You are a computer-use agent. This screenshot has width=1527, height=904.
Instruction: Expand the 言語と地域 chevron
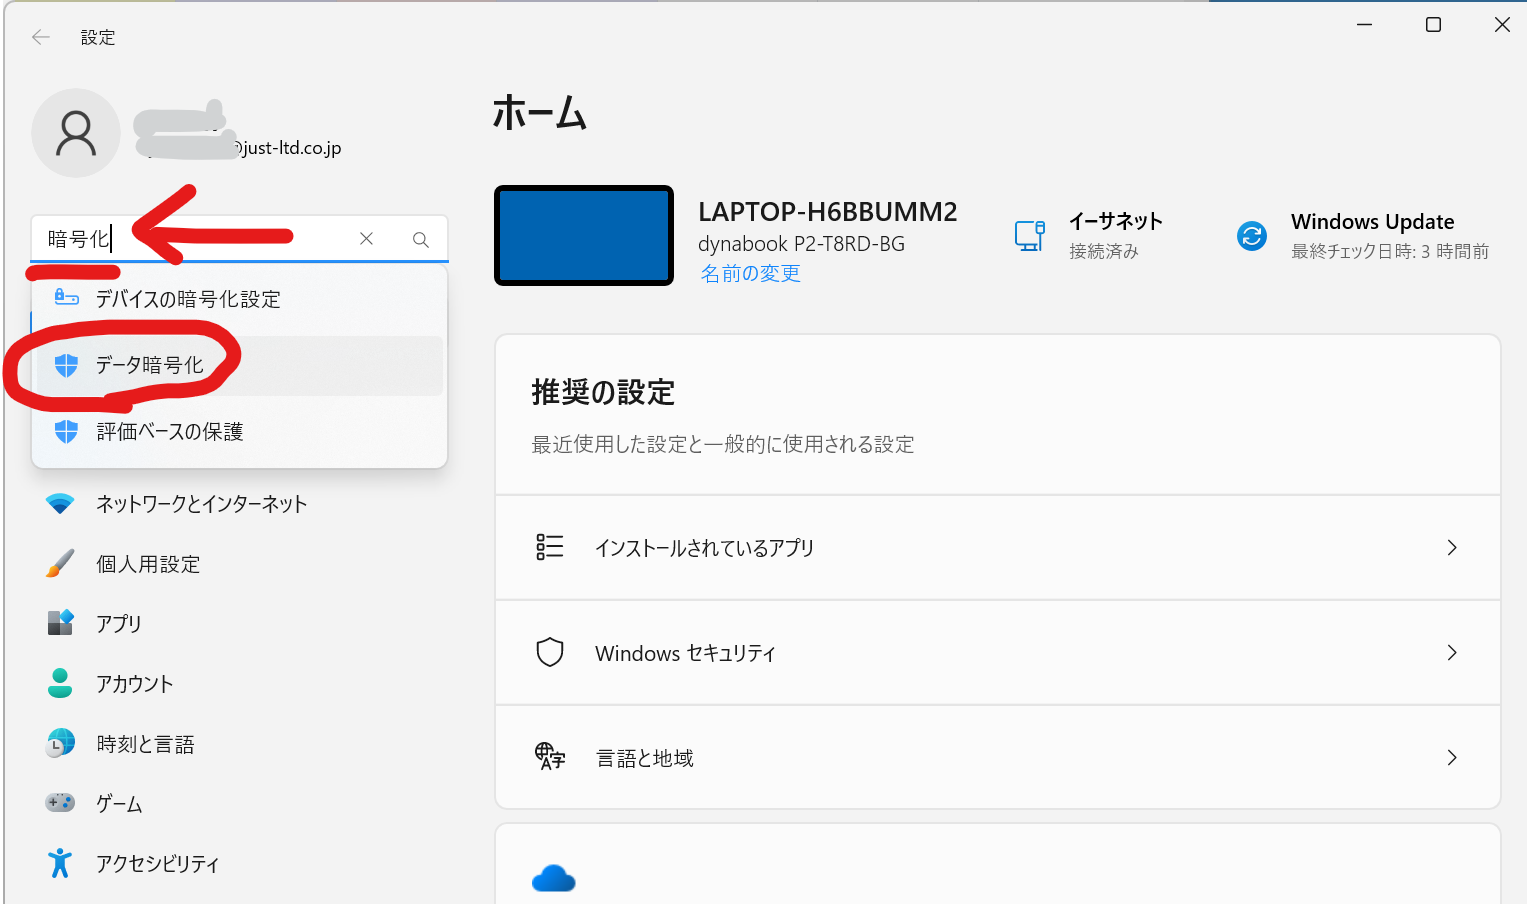[1452, 757]
